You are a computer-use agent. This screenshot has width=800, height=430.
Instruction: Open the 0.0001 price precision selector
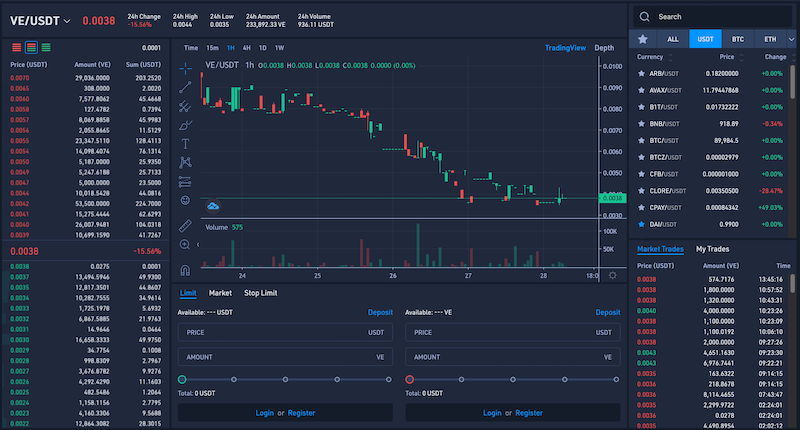point(151,48)
